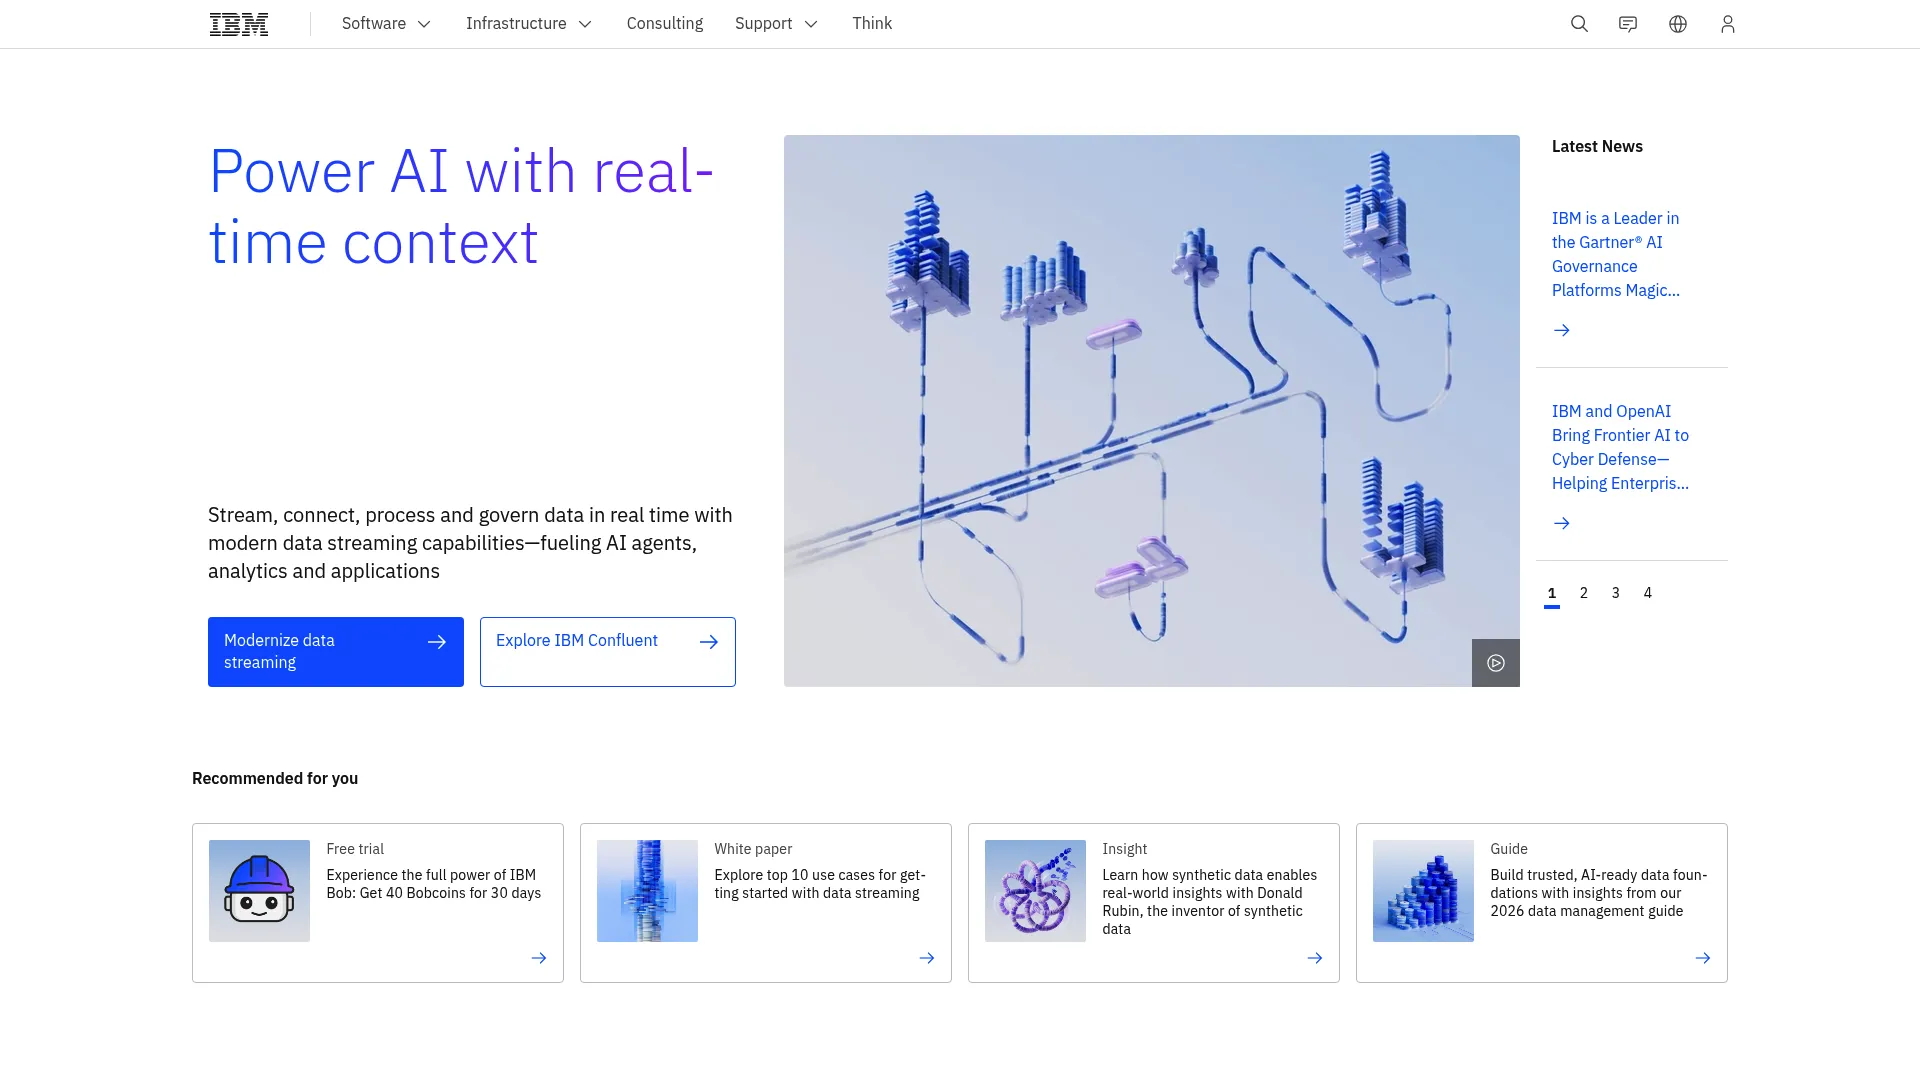The height and width of the screenshot is (1080, 1920).
Task: Click the IBM logo
Action: click(239, 24)
